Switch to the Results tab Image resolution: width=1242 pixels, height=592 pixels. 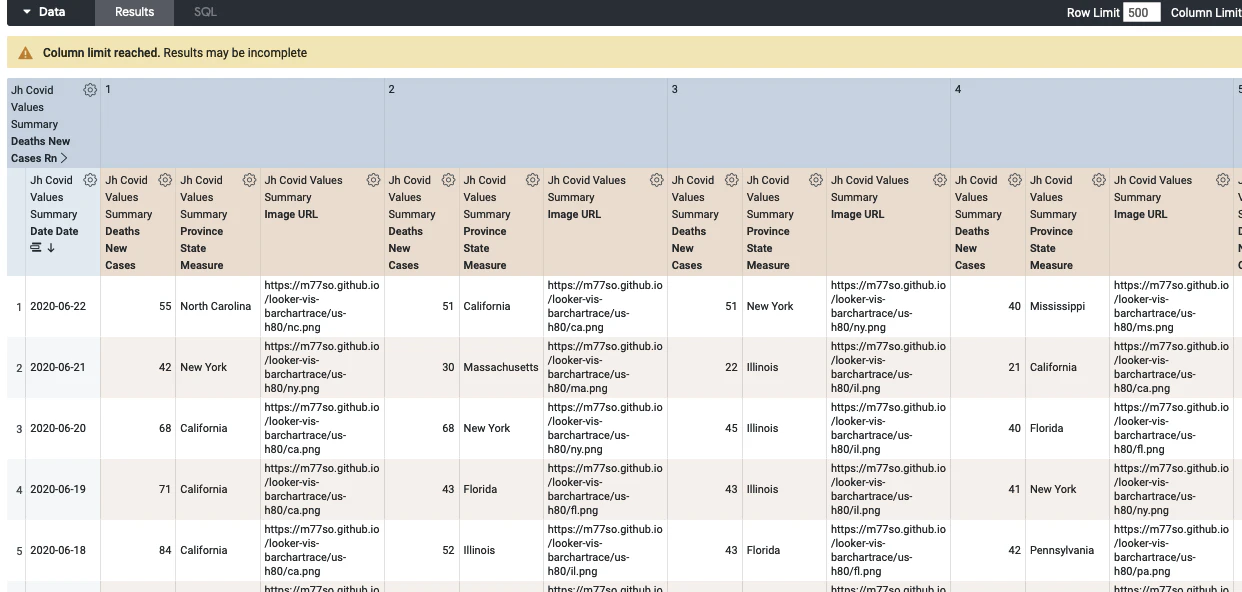coord(134,12)
